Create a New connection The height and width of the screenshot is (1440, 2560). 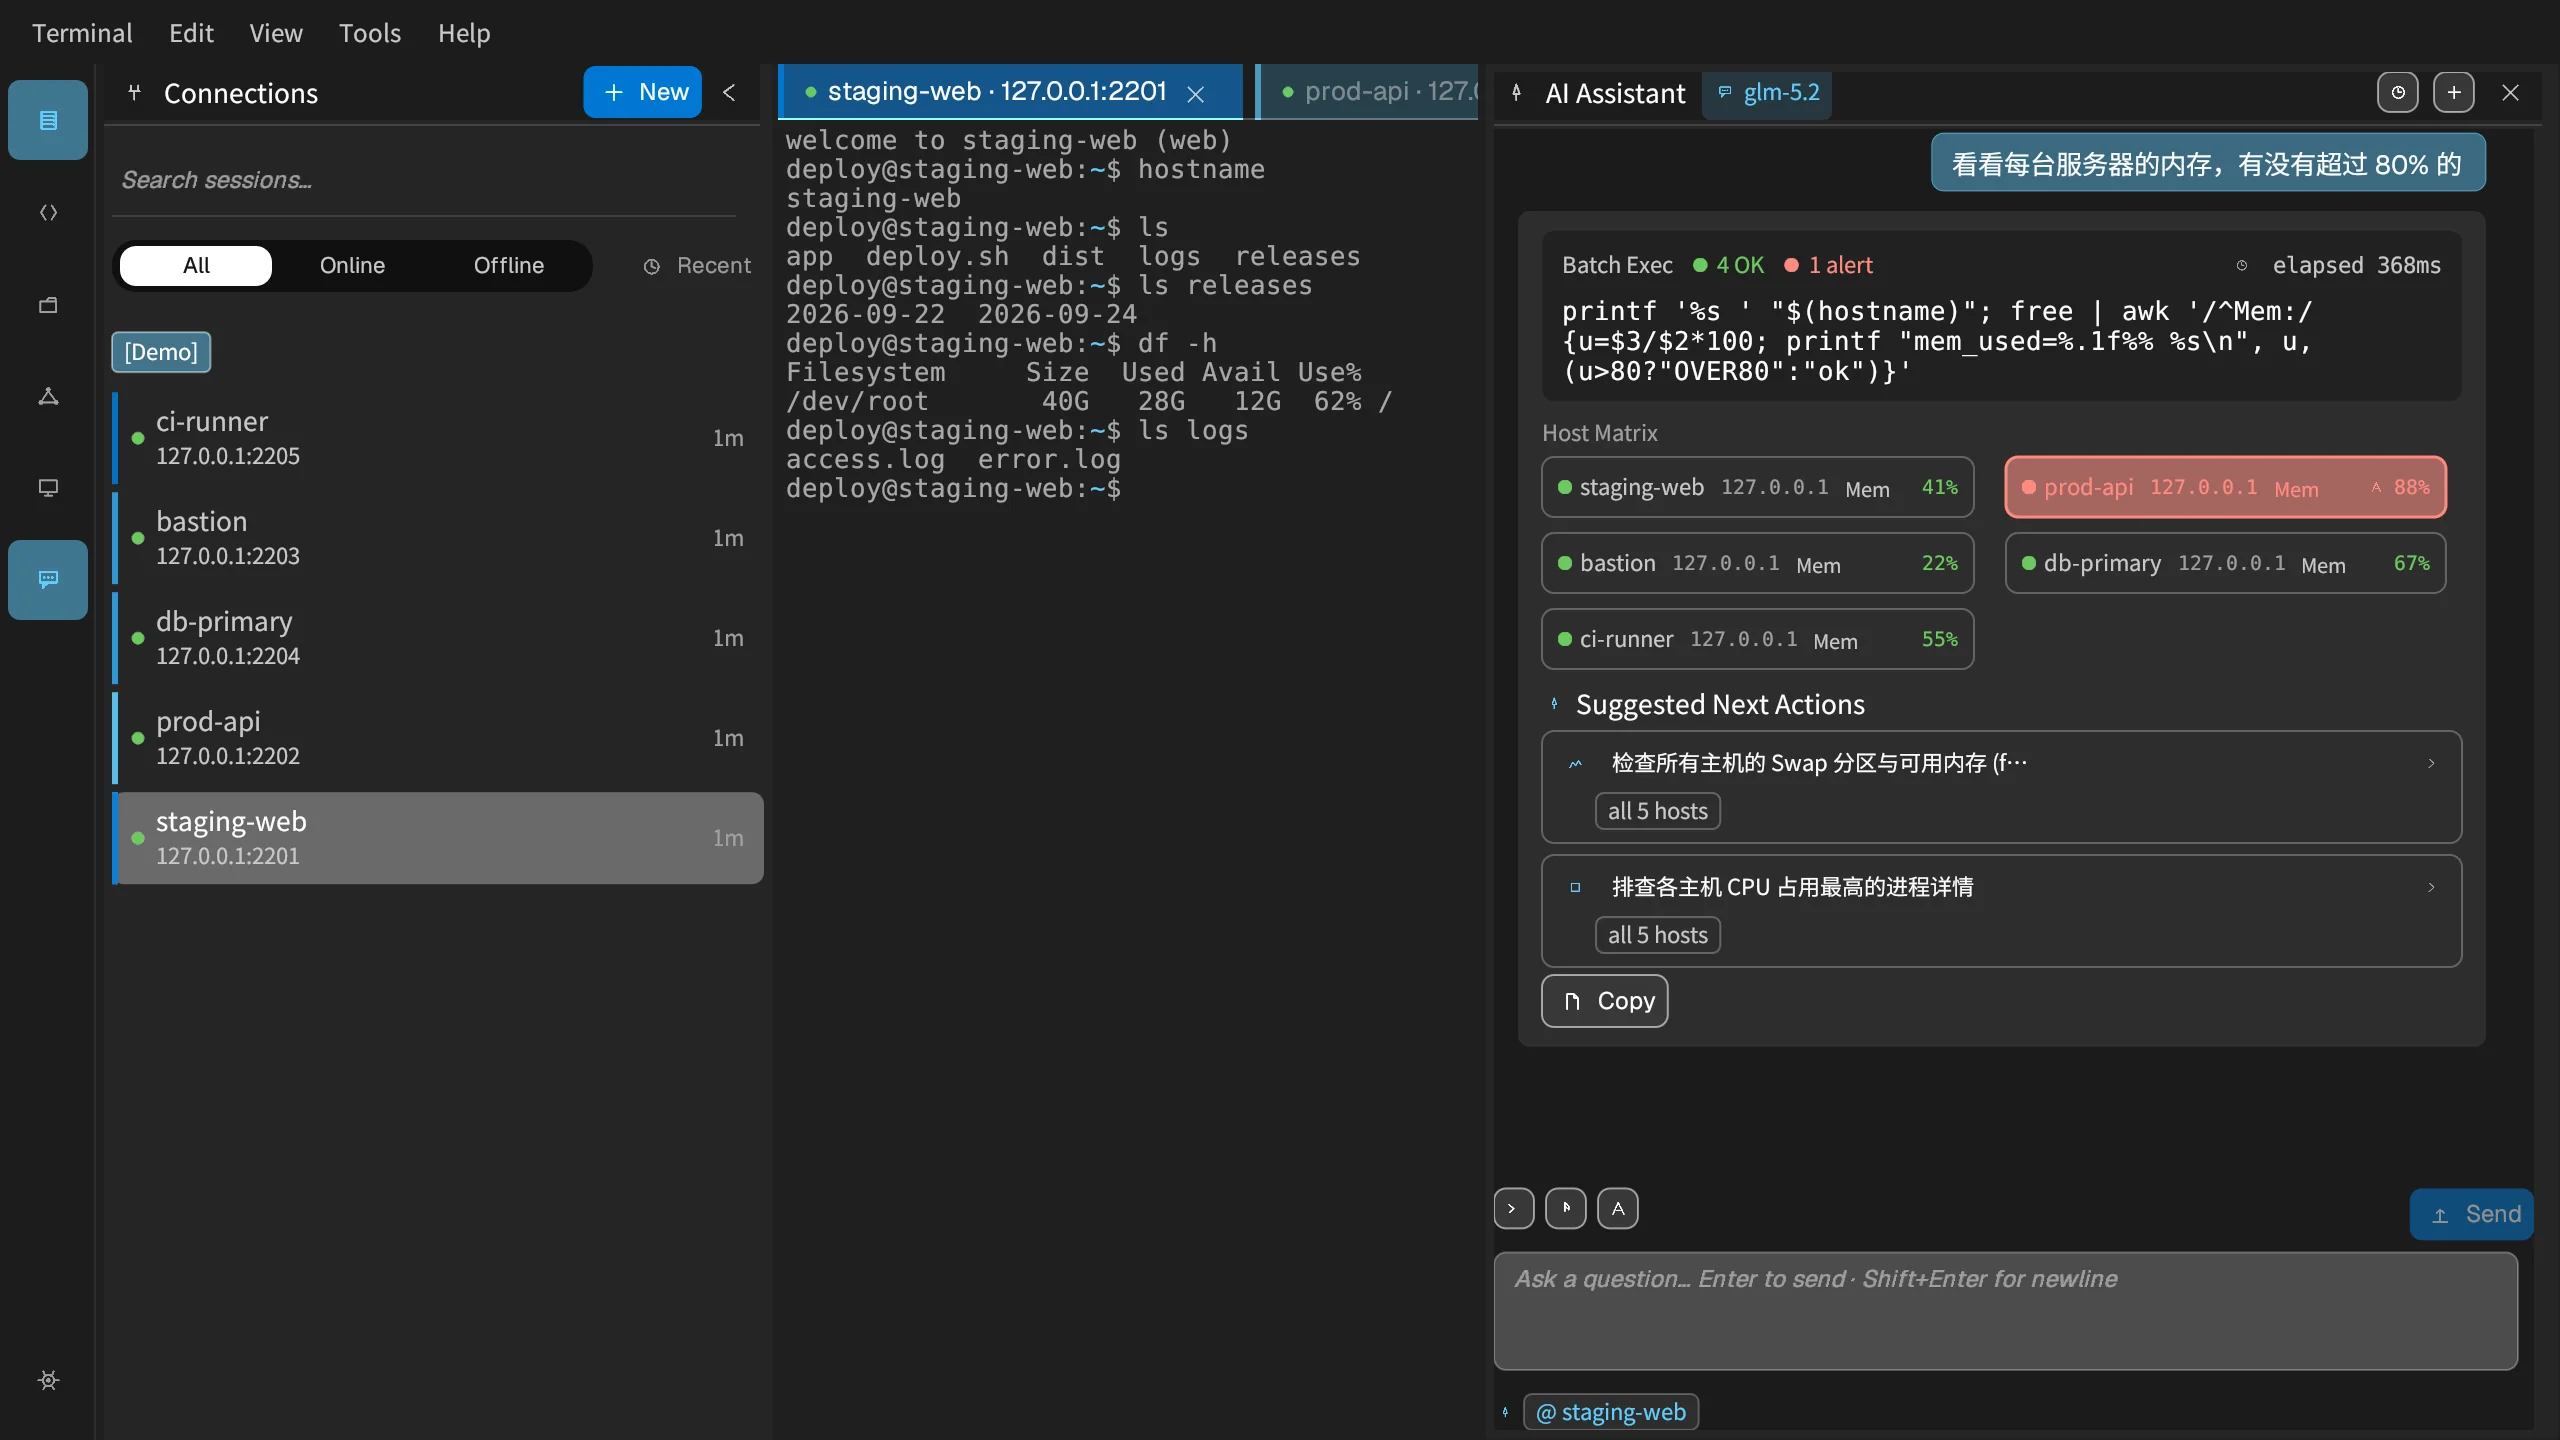tap(643, 92)
